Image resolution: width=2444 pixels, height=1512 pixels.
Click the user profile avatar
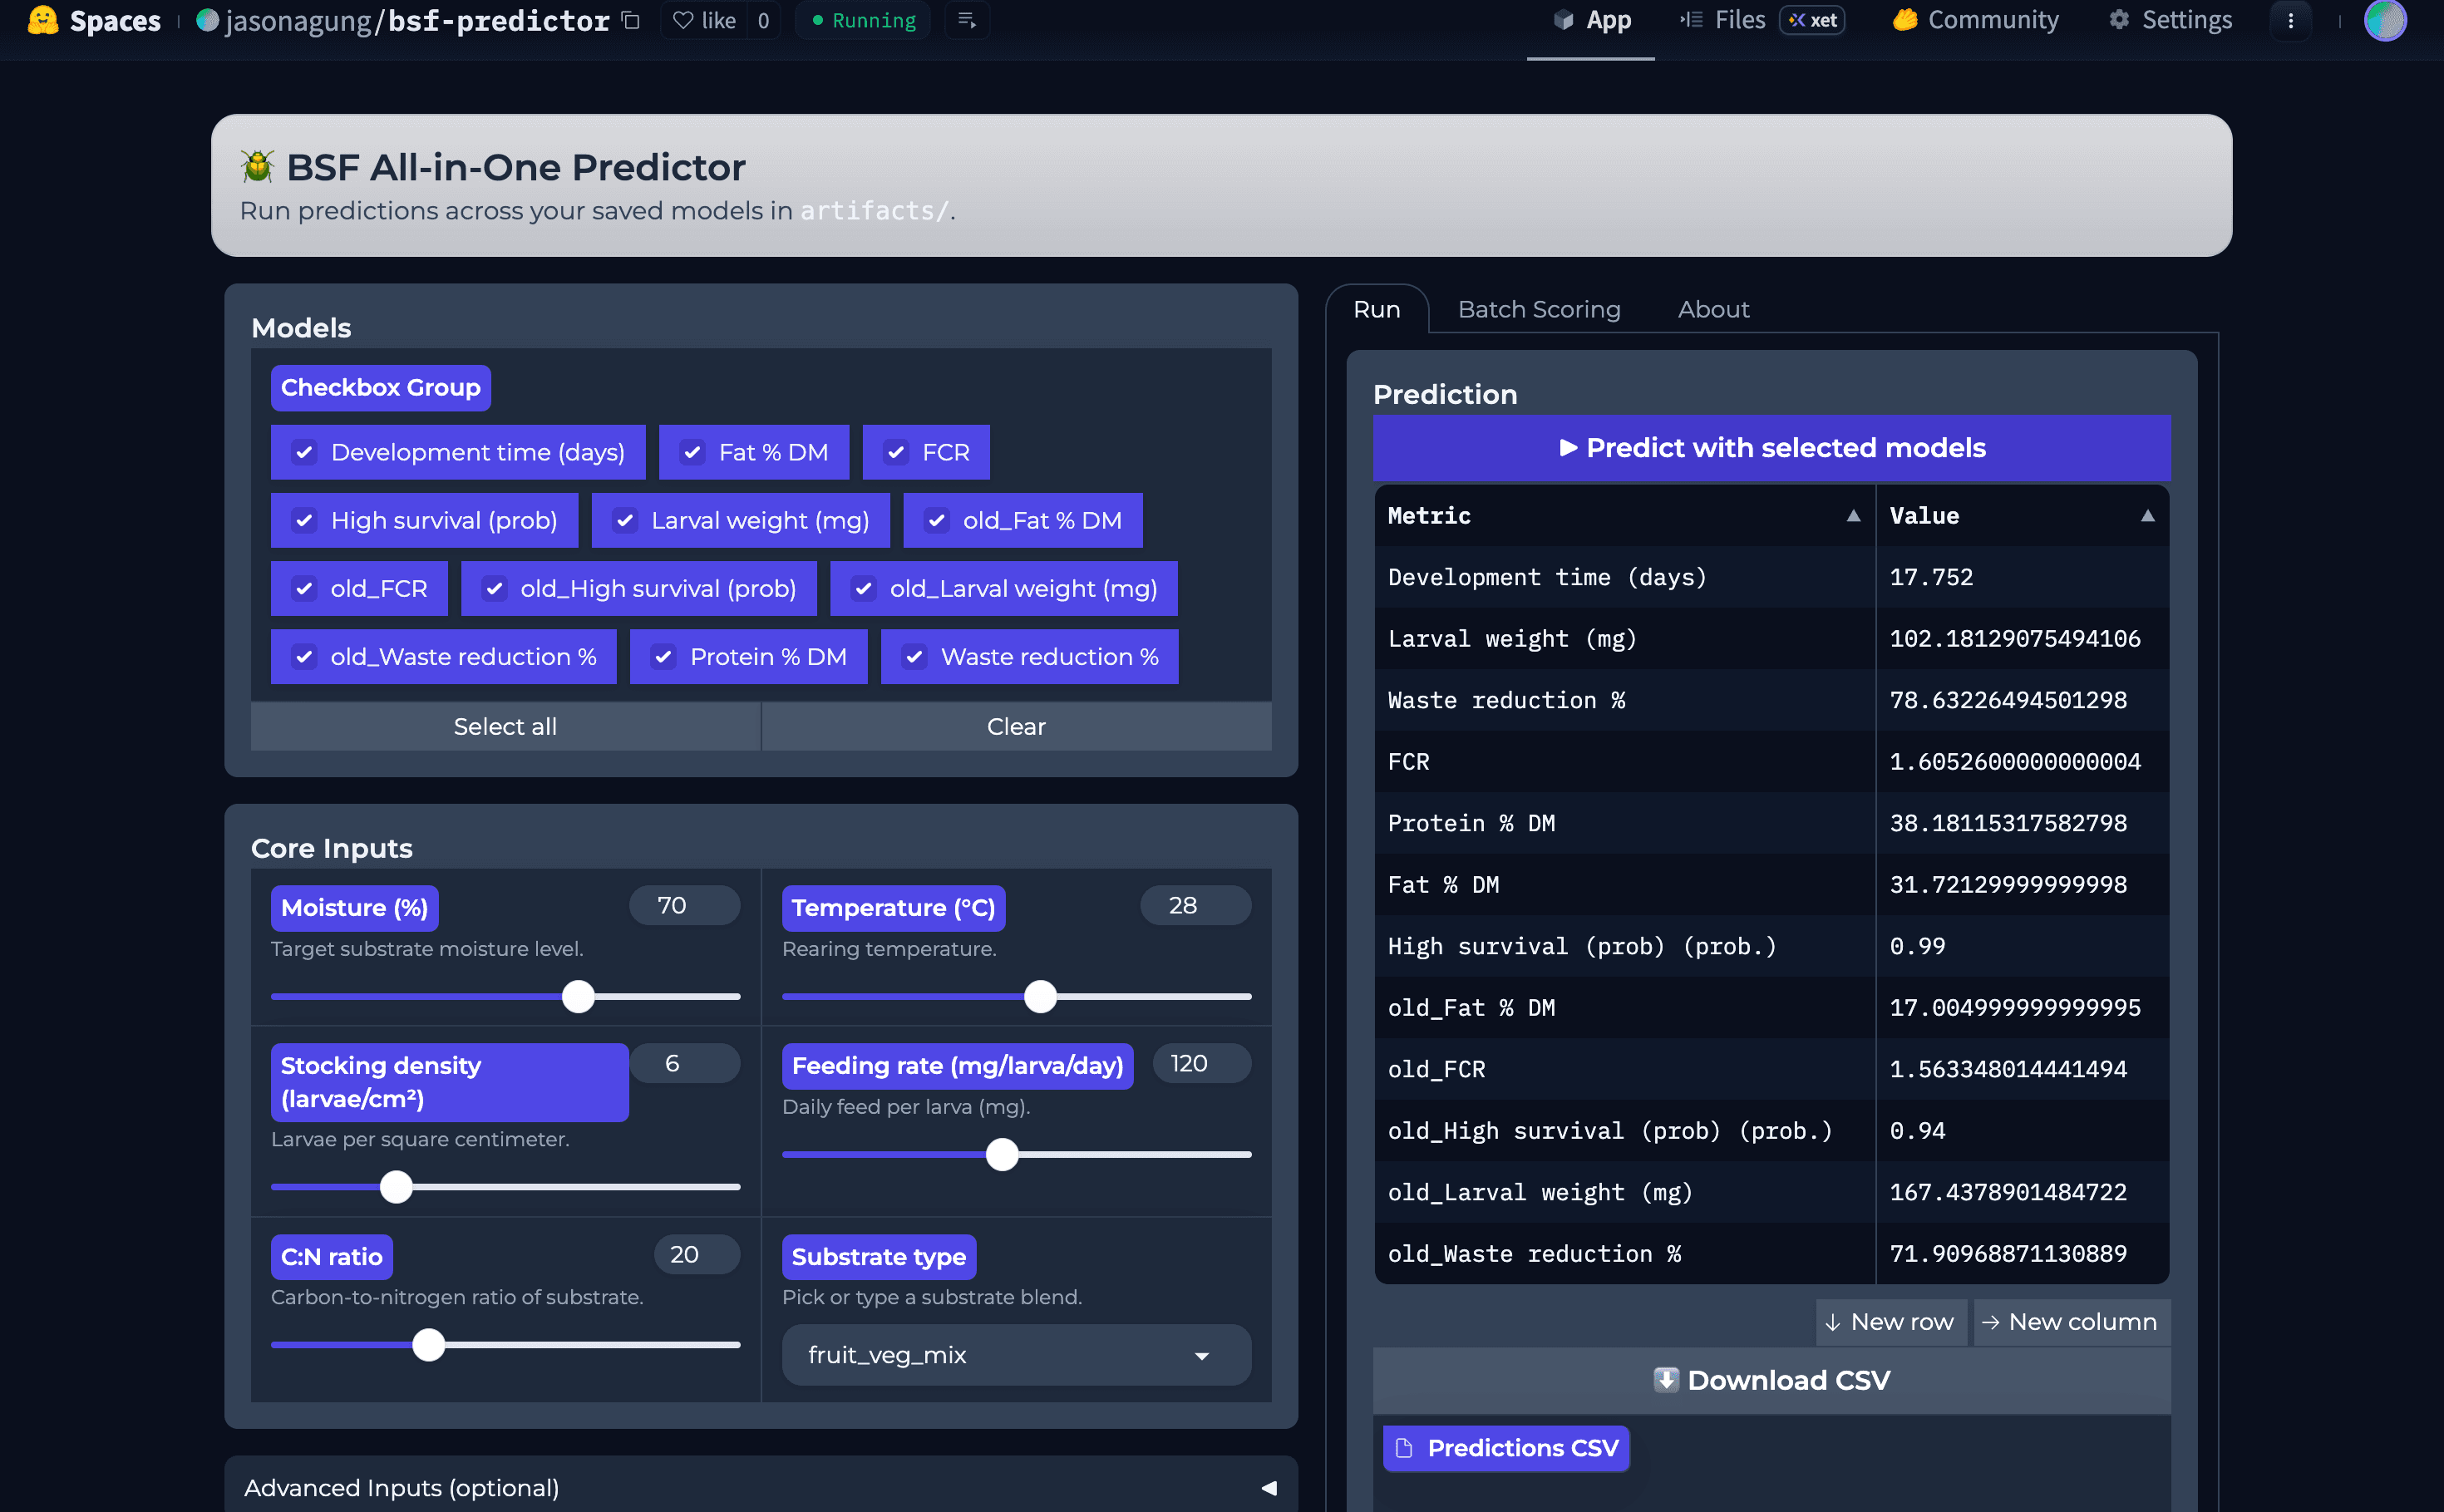(x=2384, y=20)
